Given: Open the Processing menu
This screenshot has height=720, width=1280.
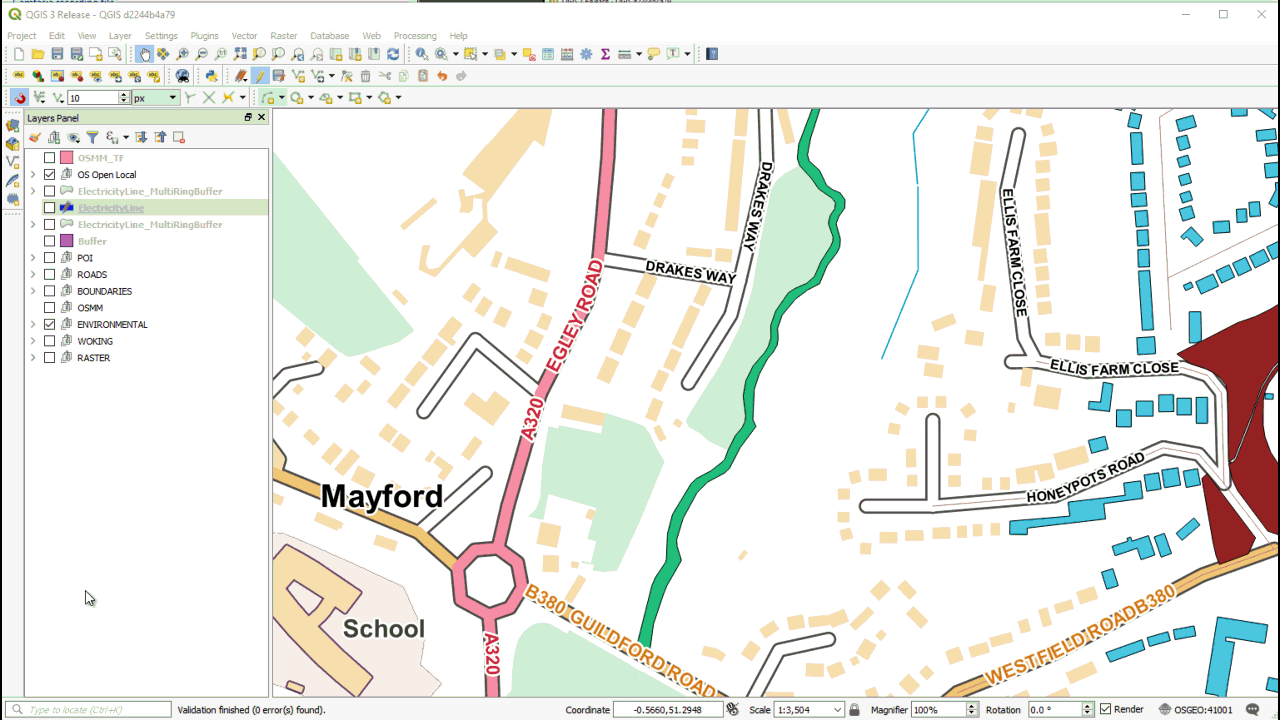Looking at the screenshot, I should point(415,36).
